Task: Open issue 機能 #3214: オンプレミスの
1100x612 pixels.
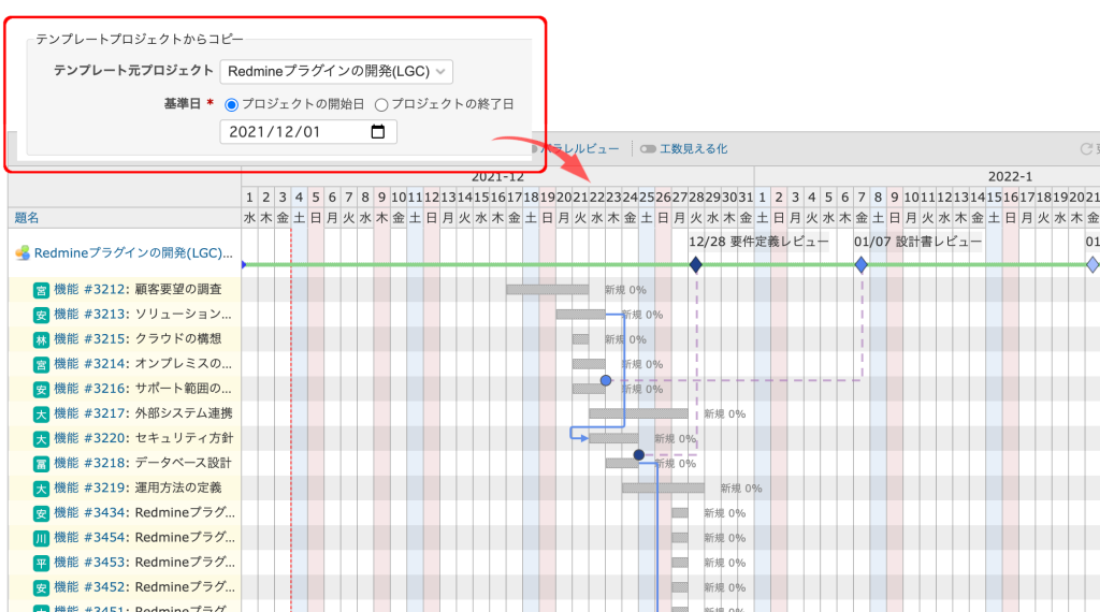Action: (x=143, y=364)
